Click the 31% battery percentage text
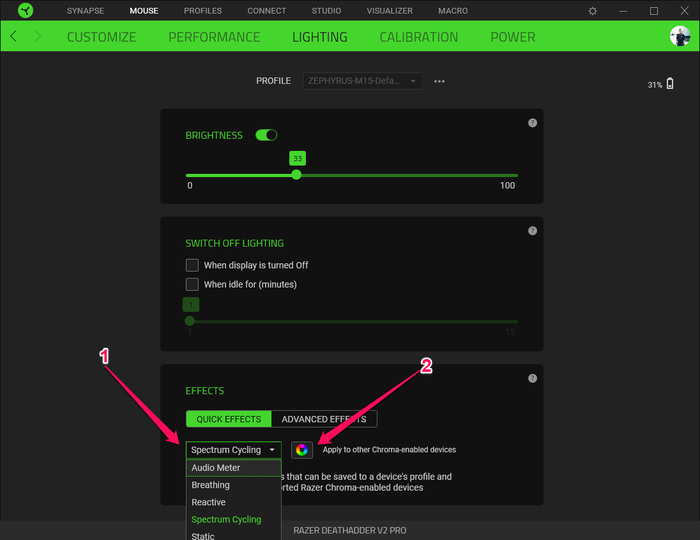700x540 pixels. click(655, 85)
